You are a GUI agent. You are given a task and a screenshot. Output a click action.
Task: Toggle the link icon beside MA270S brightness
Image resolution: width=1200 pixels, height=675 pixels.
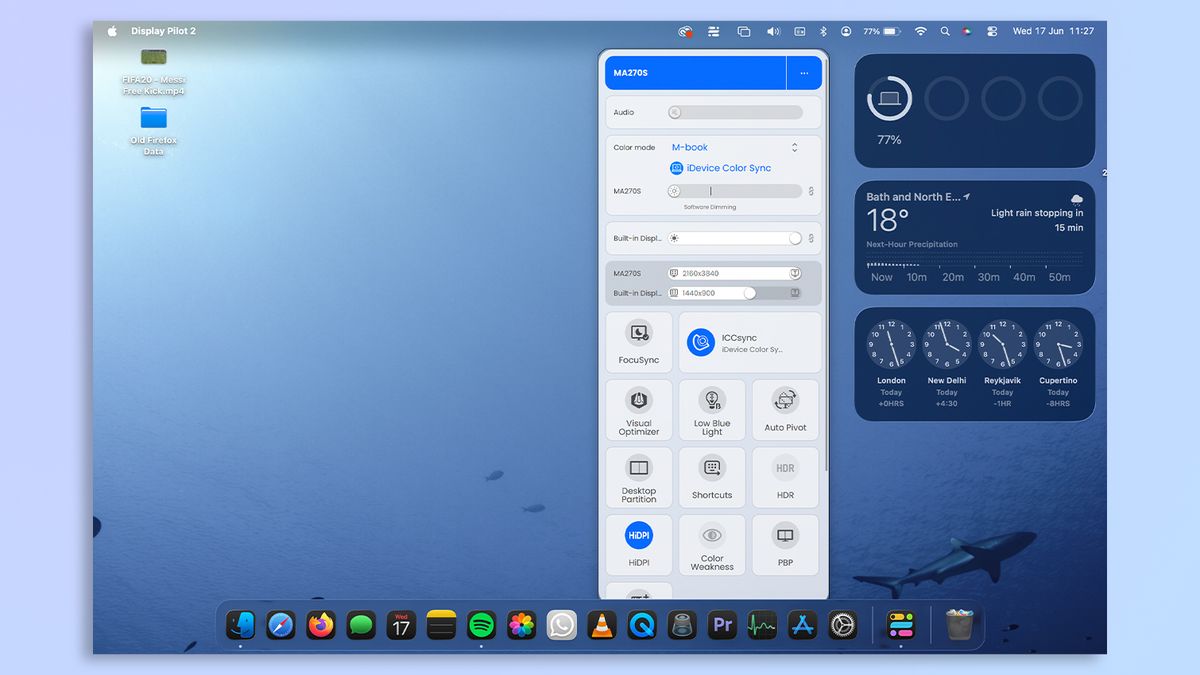point(811,191)
